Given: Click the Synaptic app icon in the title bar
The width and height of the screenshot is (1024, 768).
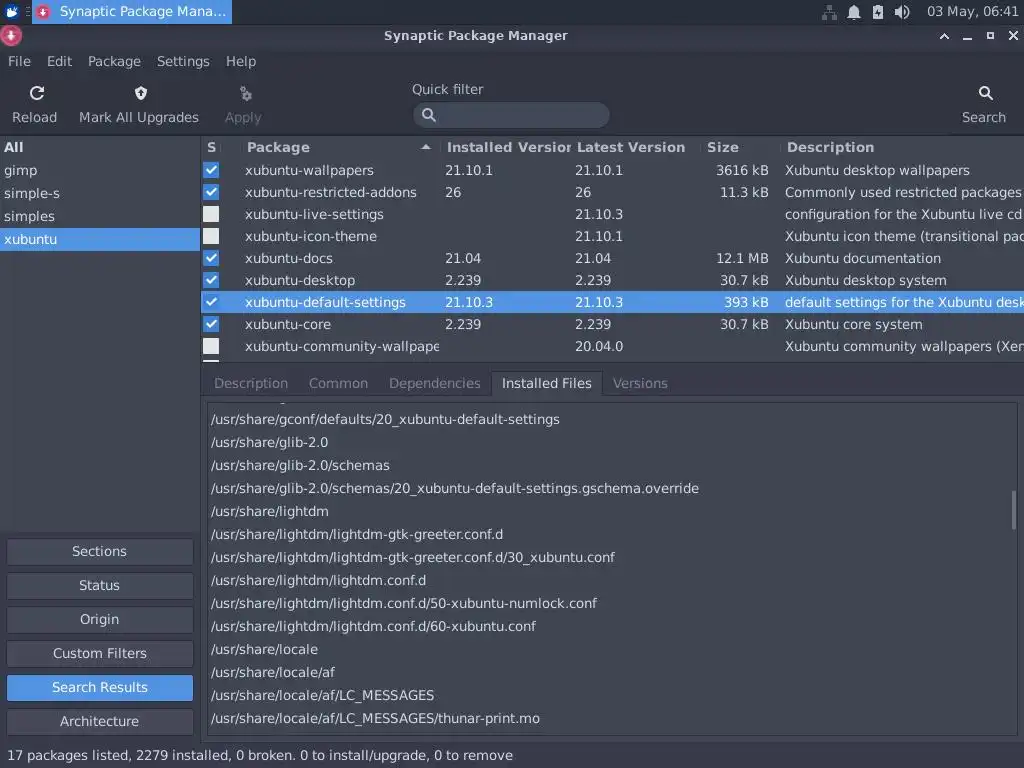Looking at the screenshot, I should coord(10,36).
